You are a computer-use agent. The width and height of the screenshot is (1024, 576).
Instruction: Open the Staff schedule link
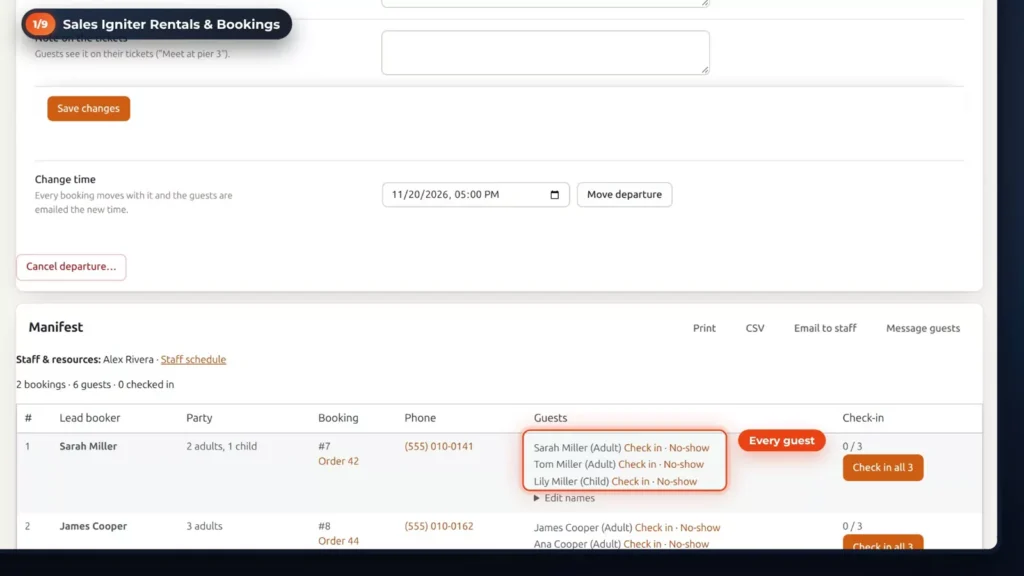coord(193,359)
